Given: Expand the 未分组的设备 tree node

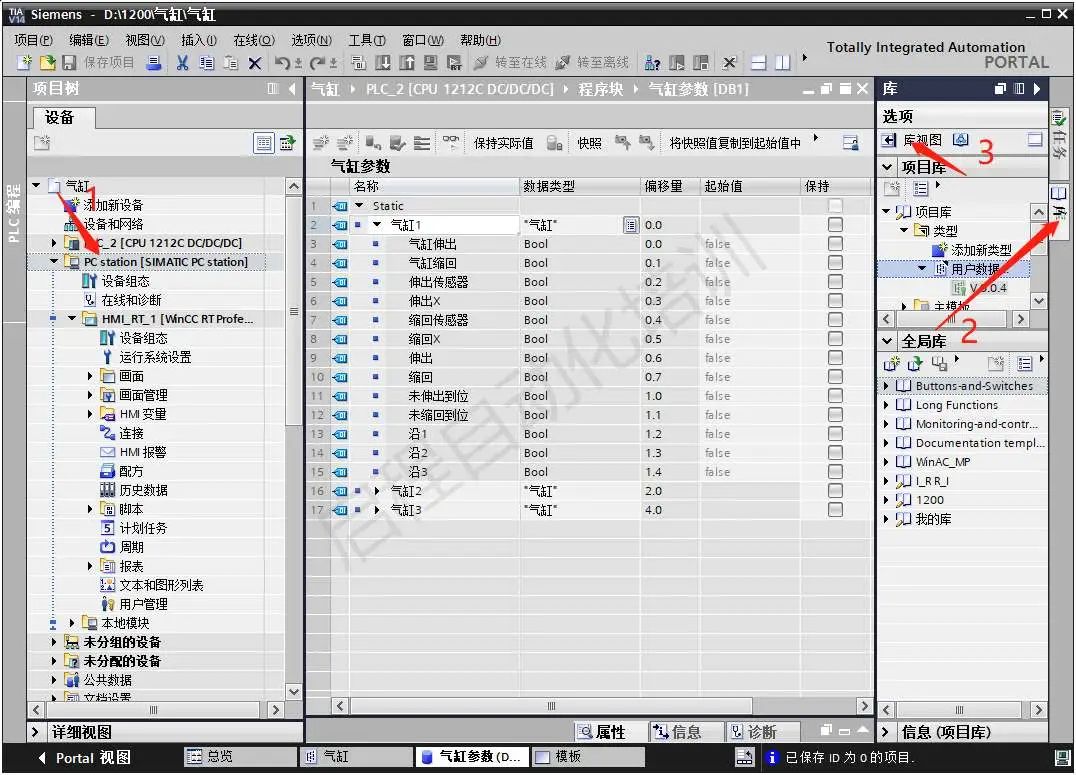Looking at the screenshot, I should [x=54, y=642].
